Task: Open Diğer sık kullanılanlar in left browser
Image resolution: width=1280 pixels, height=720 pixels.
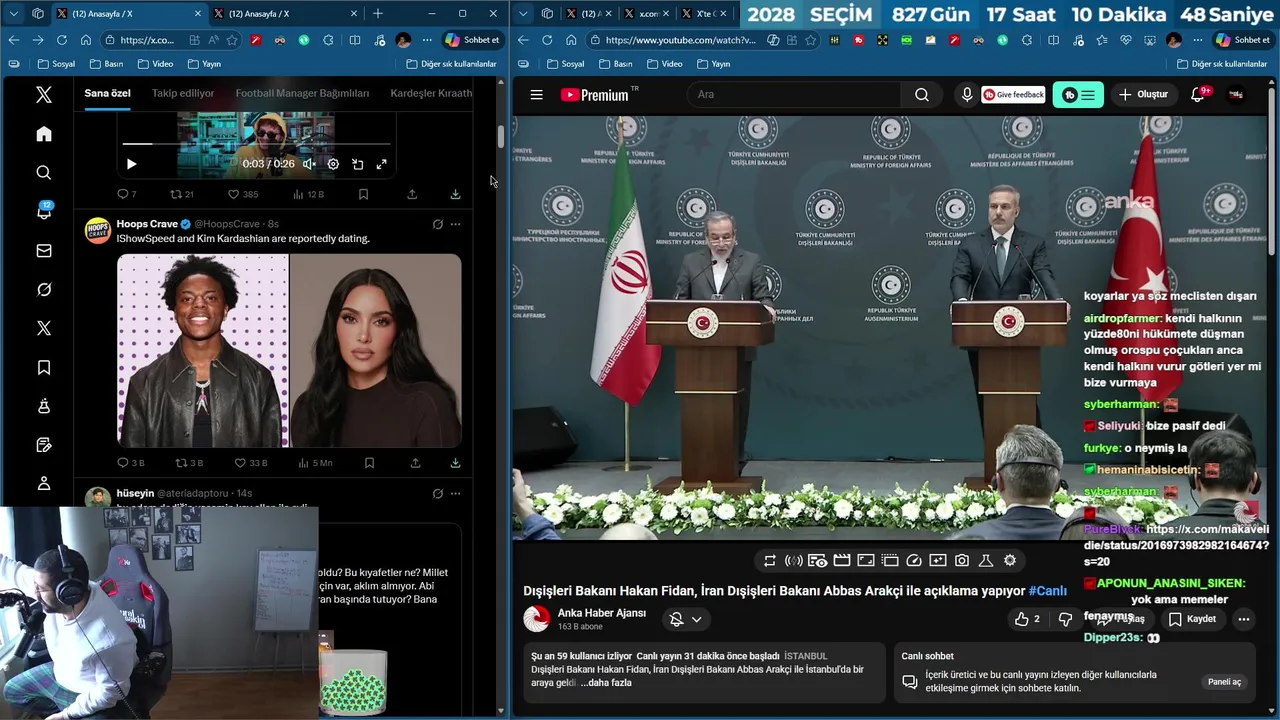Action: (x=451, y=64)
